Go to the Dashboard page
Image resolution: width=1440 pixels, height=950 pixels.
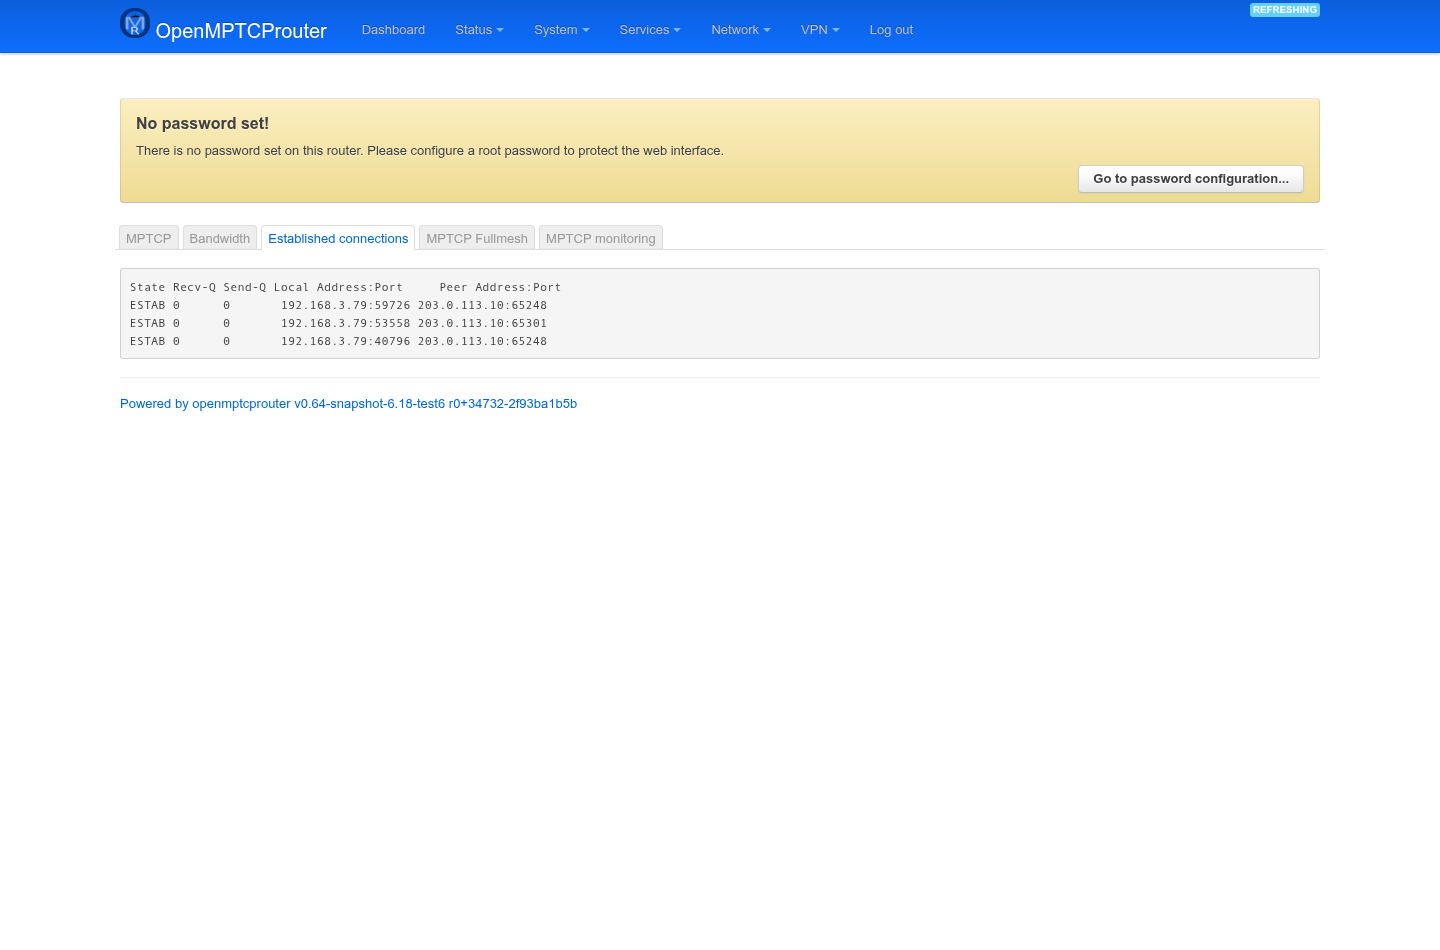[393, 30]
